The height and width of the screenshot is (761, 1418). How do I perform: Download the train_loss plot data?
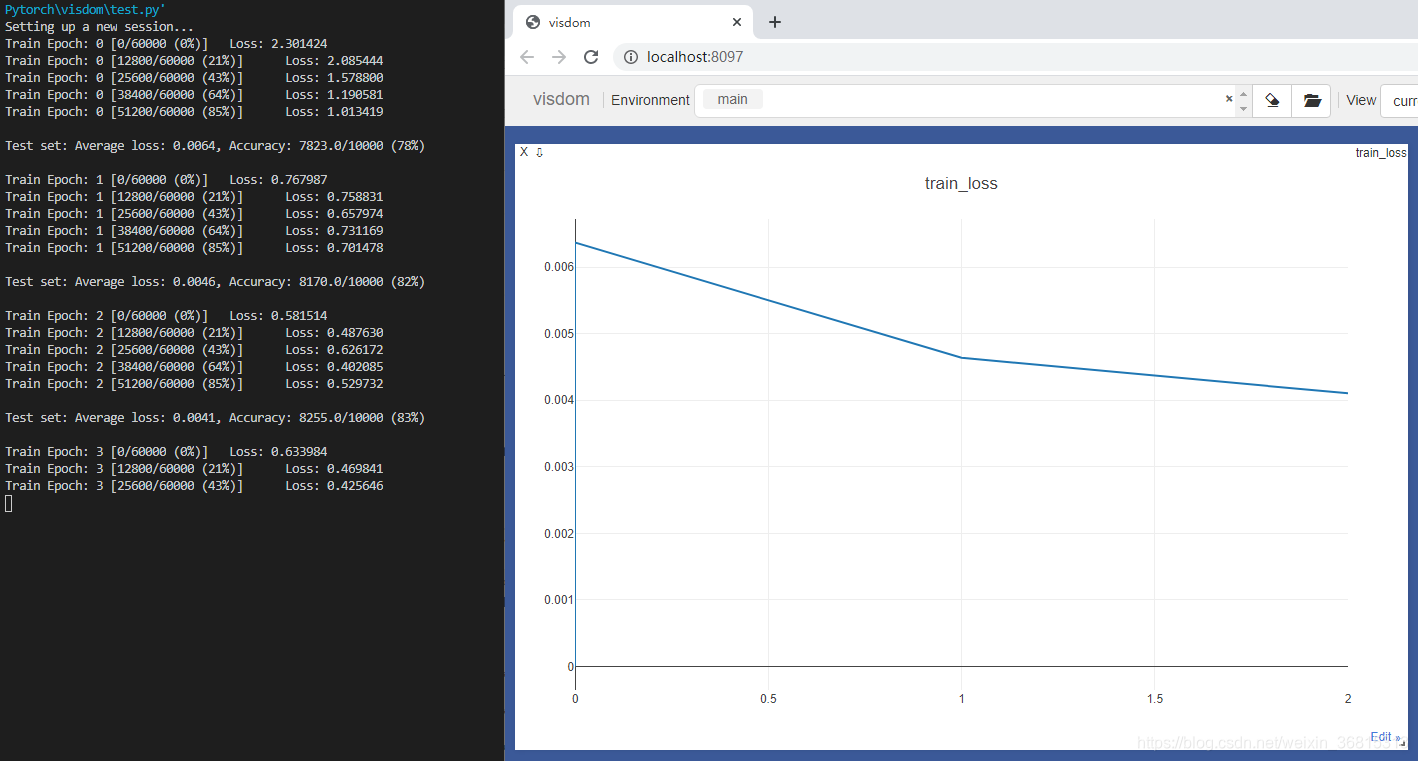[540, 152]
